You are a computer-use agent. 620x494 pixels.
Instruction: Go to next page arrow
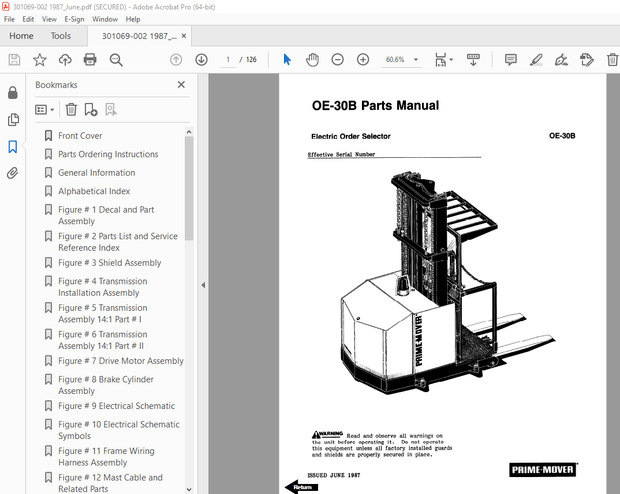pos(201,60)
